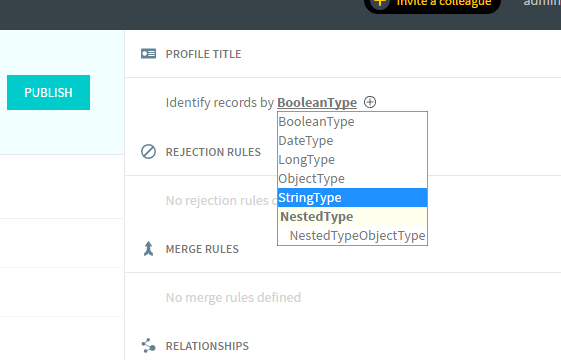Viewport: 561px width, 360px height.
Task: Click the Profile Title card icon
Action: [148, 54]
